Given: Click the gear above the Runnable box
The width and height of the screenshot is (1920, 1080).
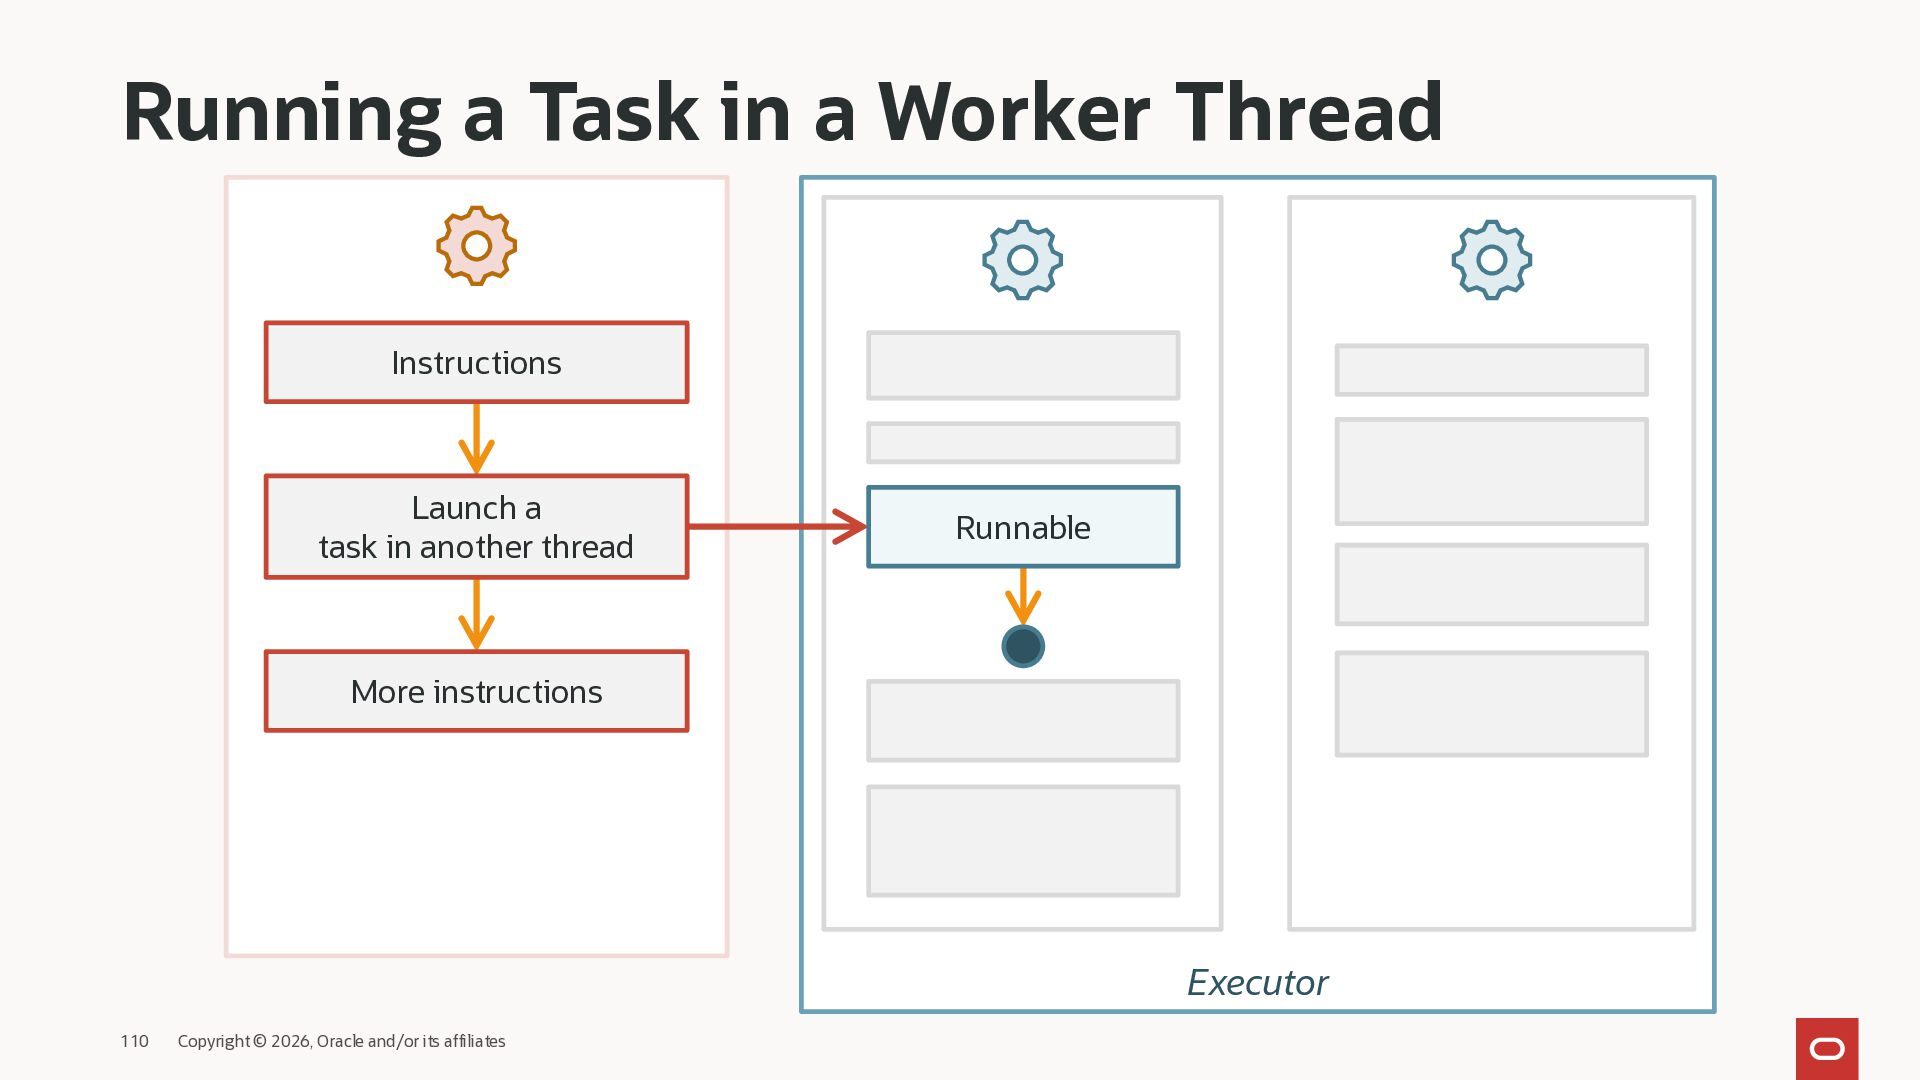Looking at the screenshot, I should point(1022,260).
